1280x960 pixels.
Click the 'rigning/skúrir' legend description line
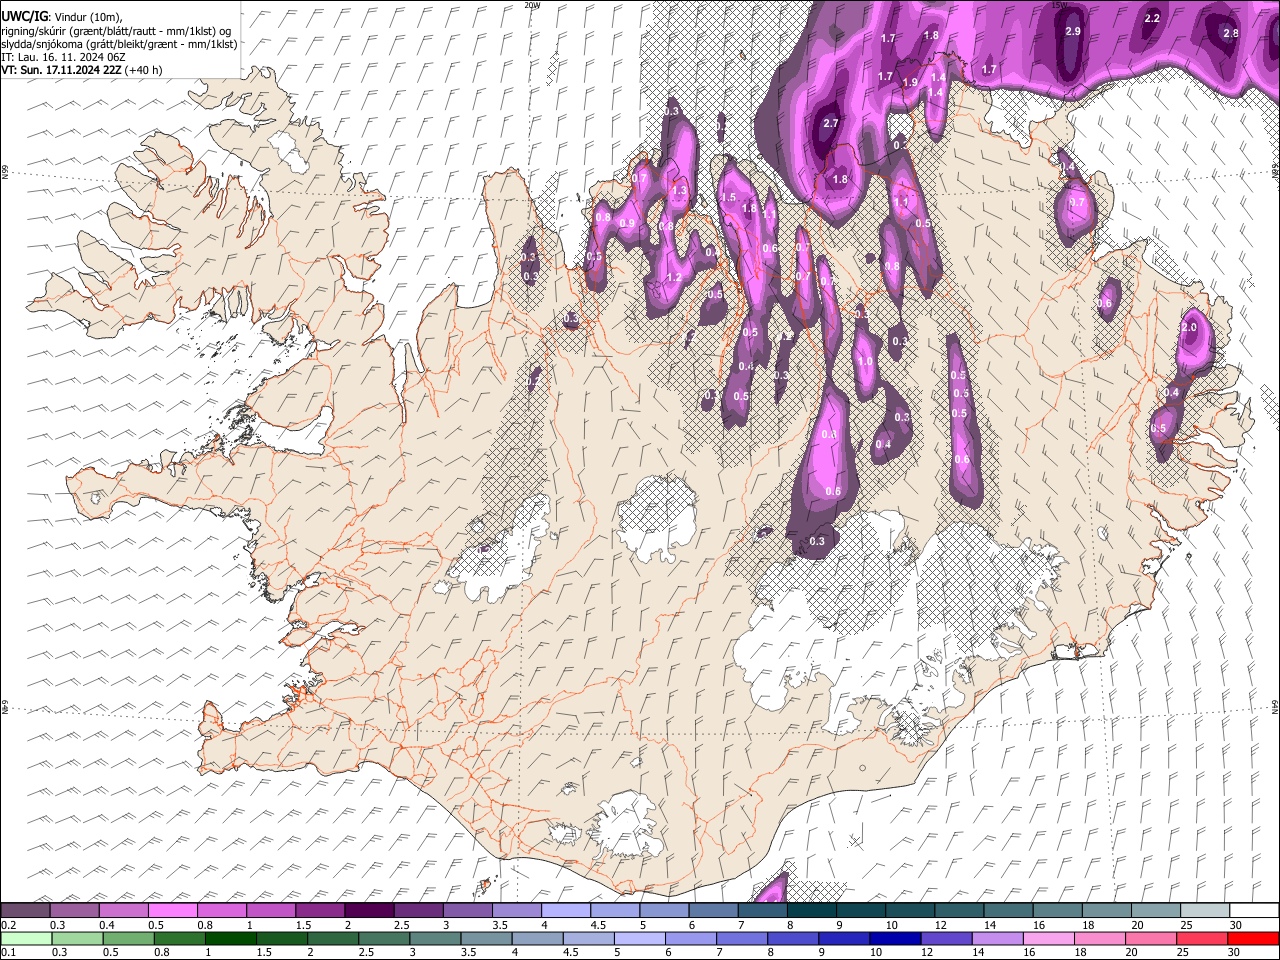116,31
